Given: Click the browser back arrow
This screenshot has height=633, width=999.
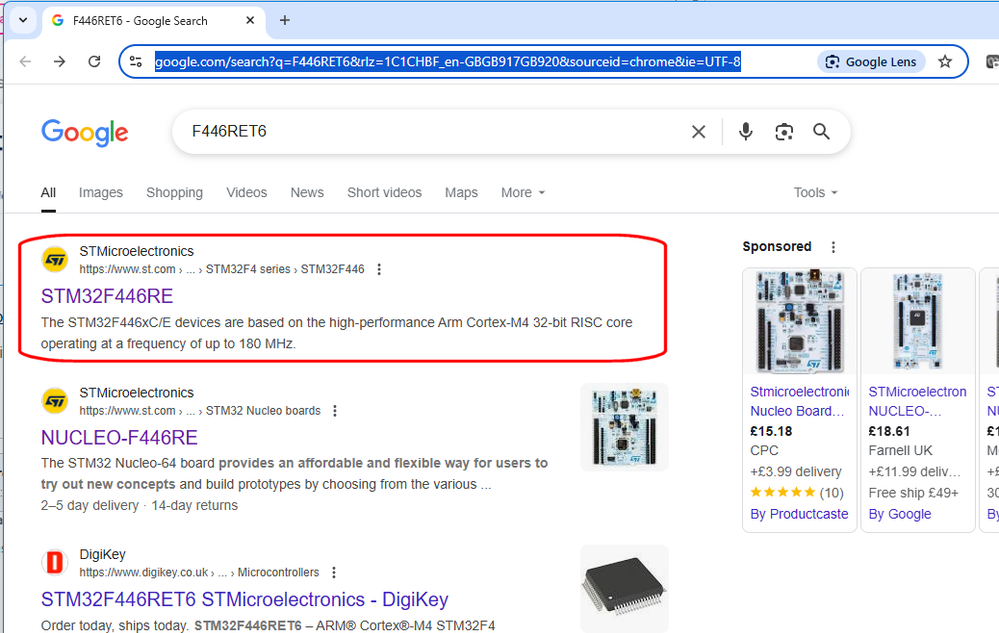Looking at the screenshot, I should 25,62.
